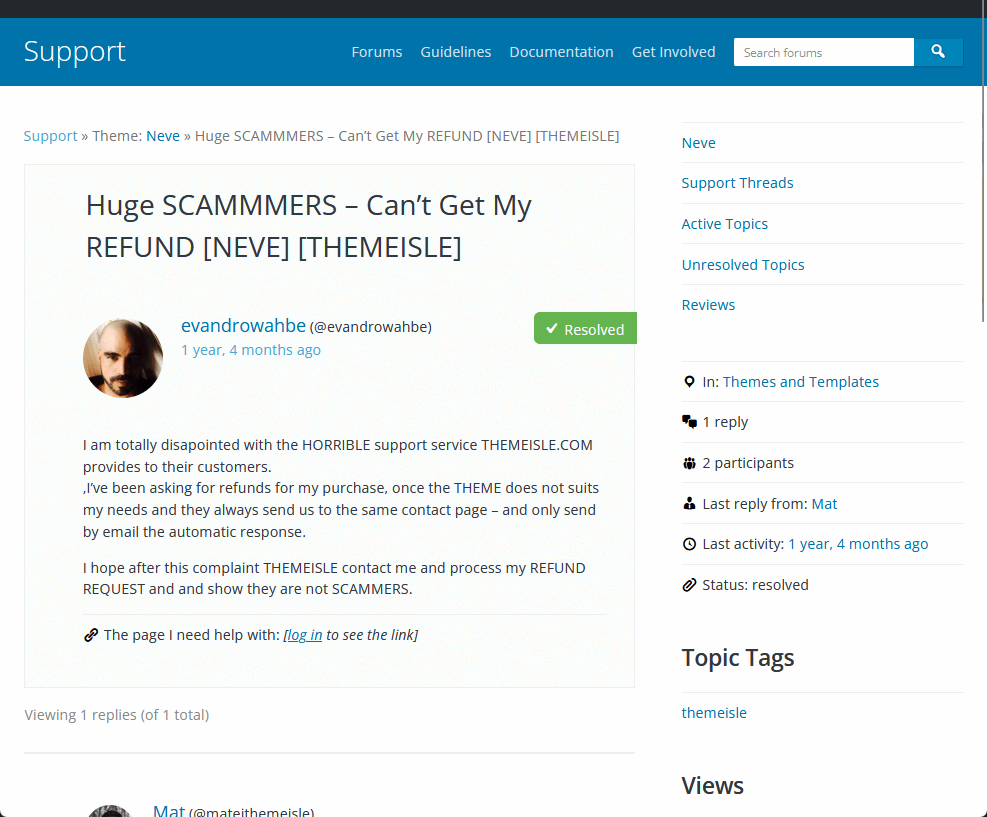Open the Themes and Templates forum link
The height and width of the screenshot is (817, 987).
click(x=801, y=382)
